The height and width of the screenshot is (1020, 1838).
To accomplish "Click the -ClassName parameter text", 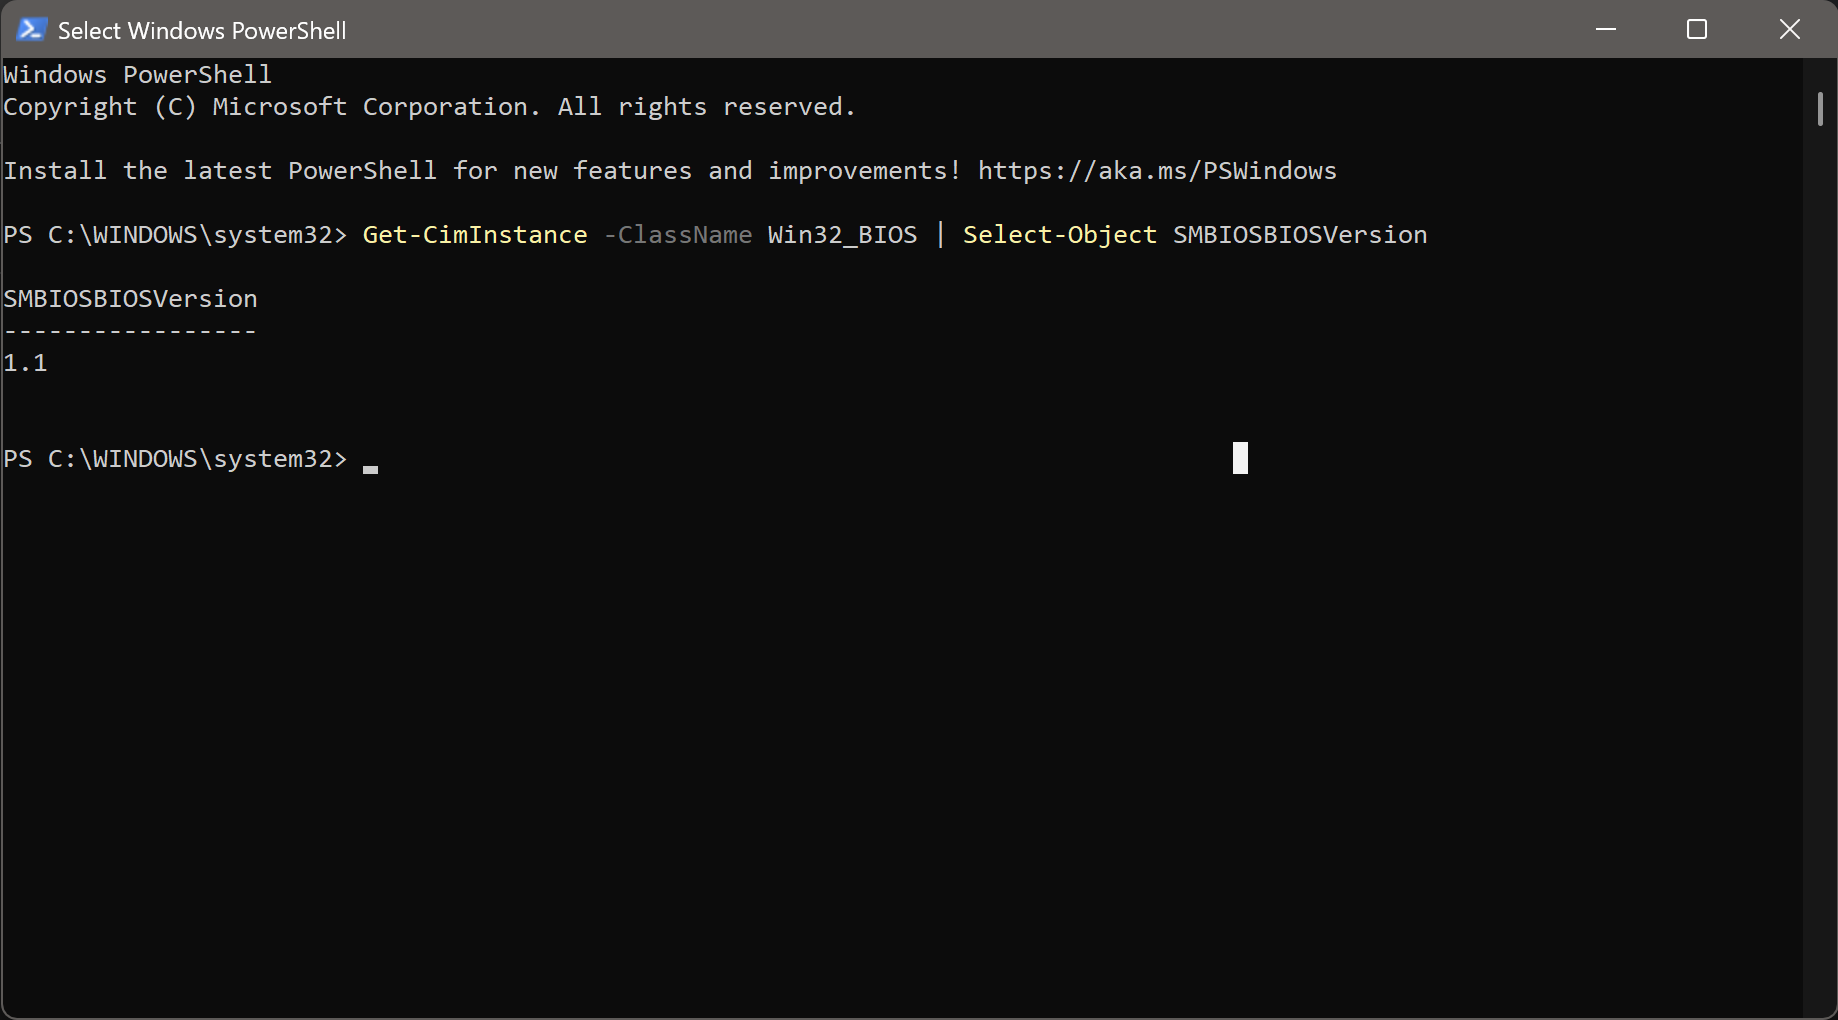I will coord(678,235).
